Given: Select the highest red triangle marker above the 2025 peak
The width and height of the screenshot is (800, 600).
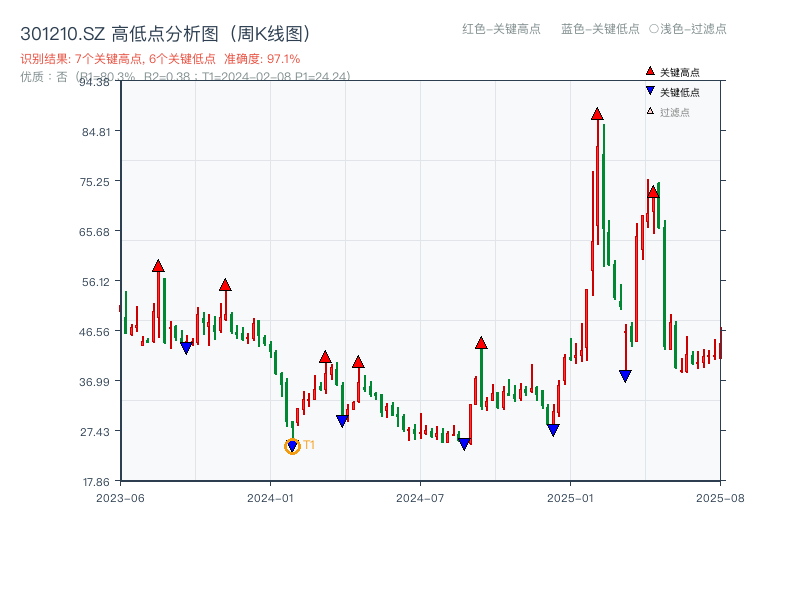Looking at the screenshot, I should 597,114.
